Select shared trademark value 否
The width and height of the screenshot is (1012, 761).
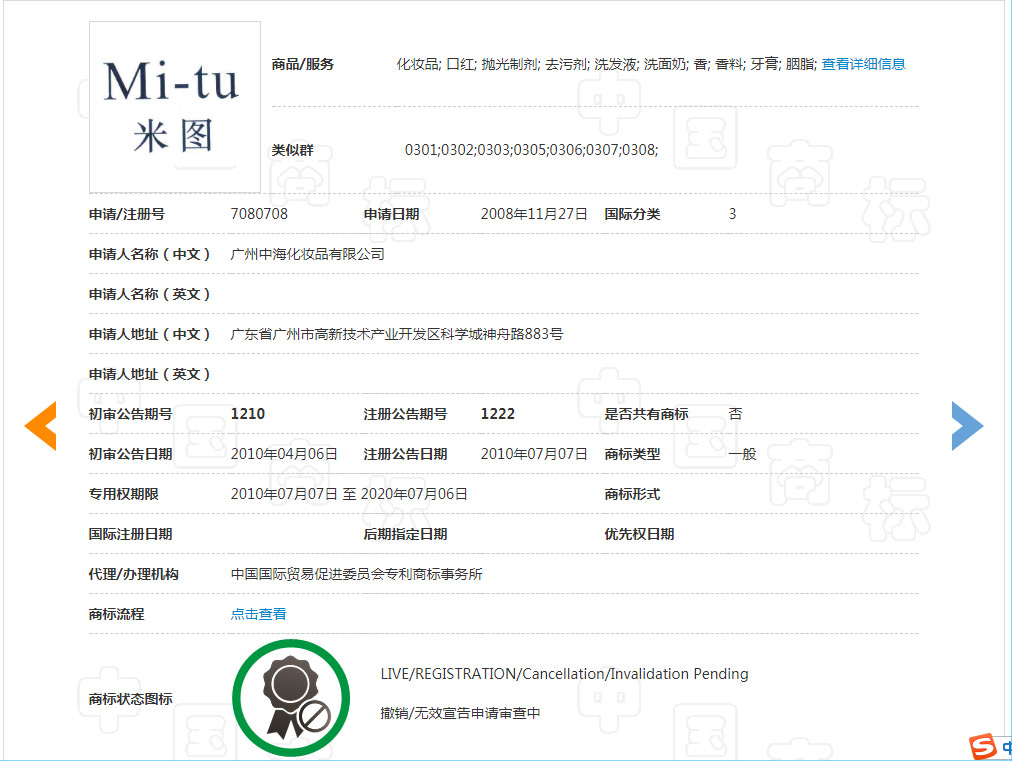coord(735,414)
